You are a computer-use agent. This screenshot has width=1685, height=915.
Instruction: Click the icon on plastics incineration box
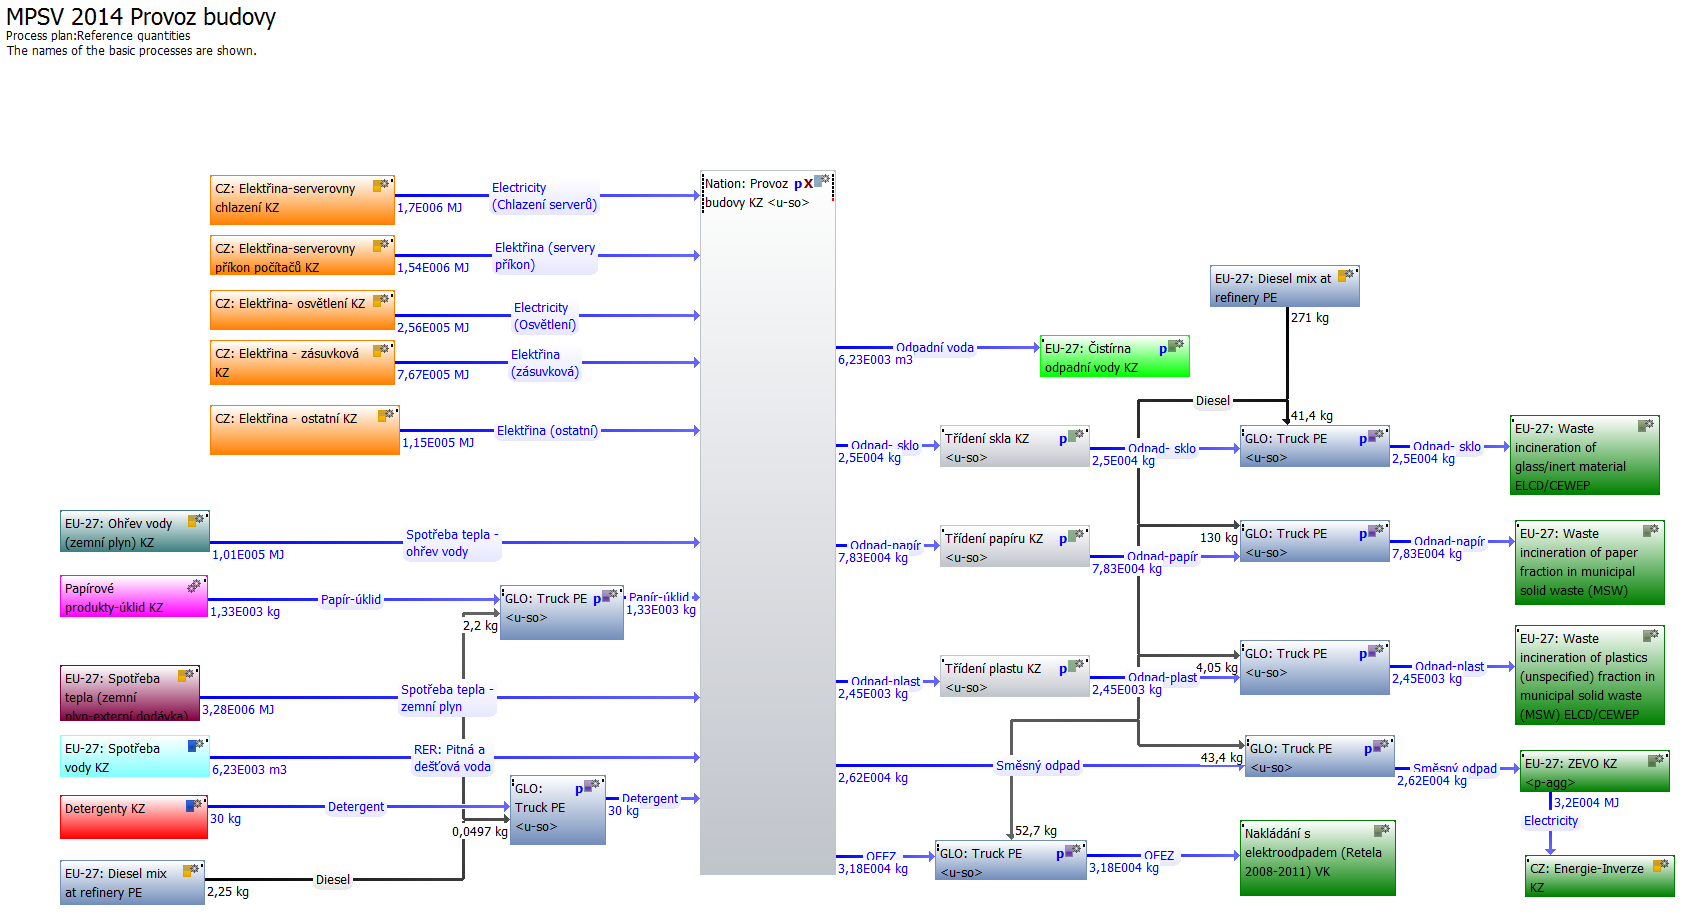(x=1650, y=635)
